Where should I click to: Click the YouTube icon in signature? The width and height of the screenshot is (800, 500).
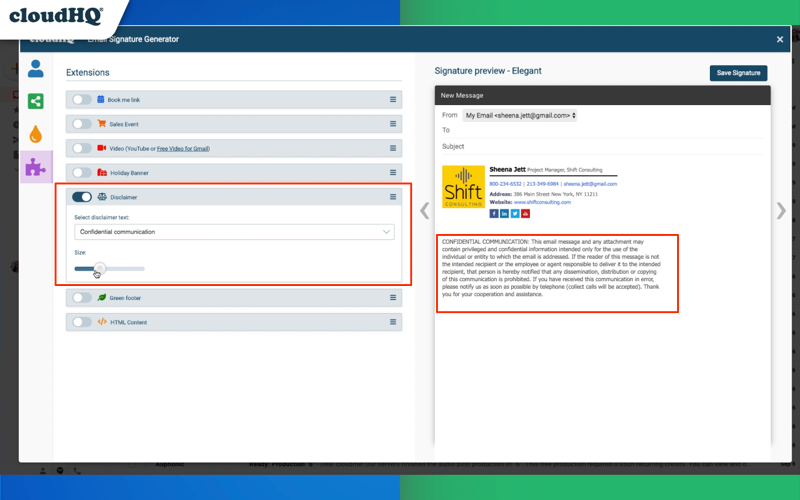coord(526,214)
